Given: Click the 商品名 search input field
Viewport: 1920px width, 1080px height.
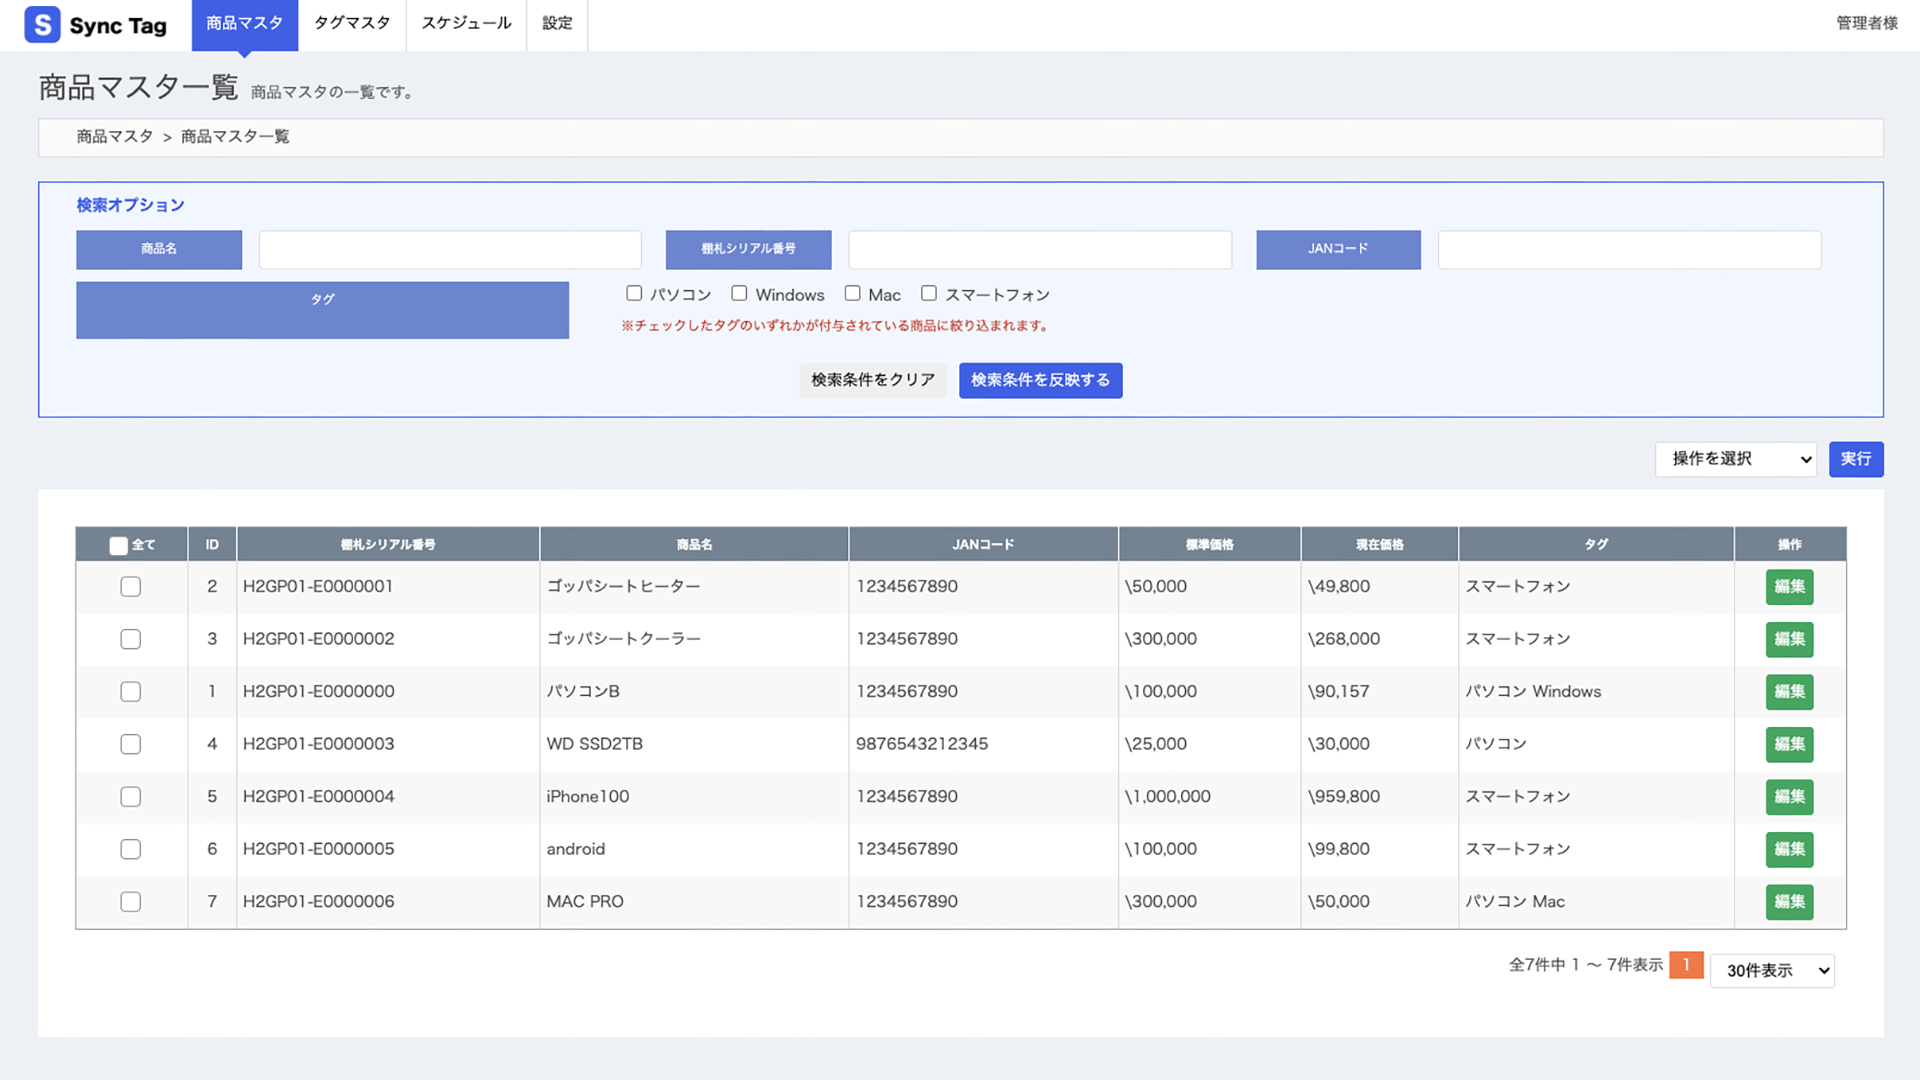Looking at the screenshot, I should click(450, 250).
